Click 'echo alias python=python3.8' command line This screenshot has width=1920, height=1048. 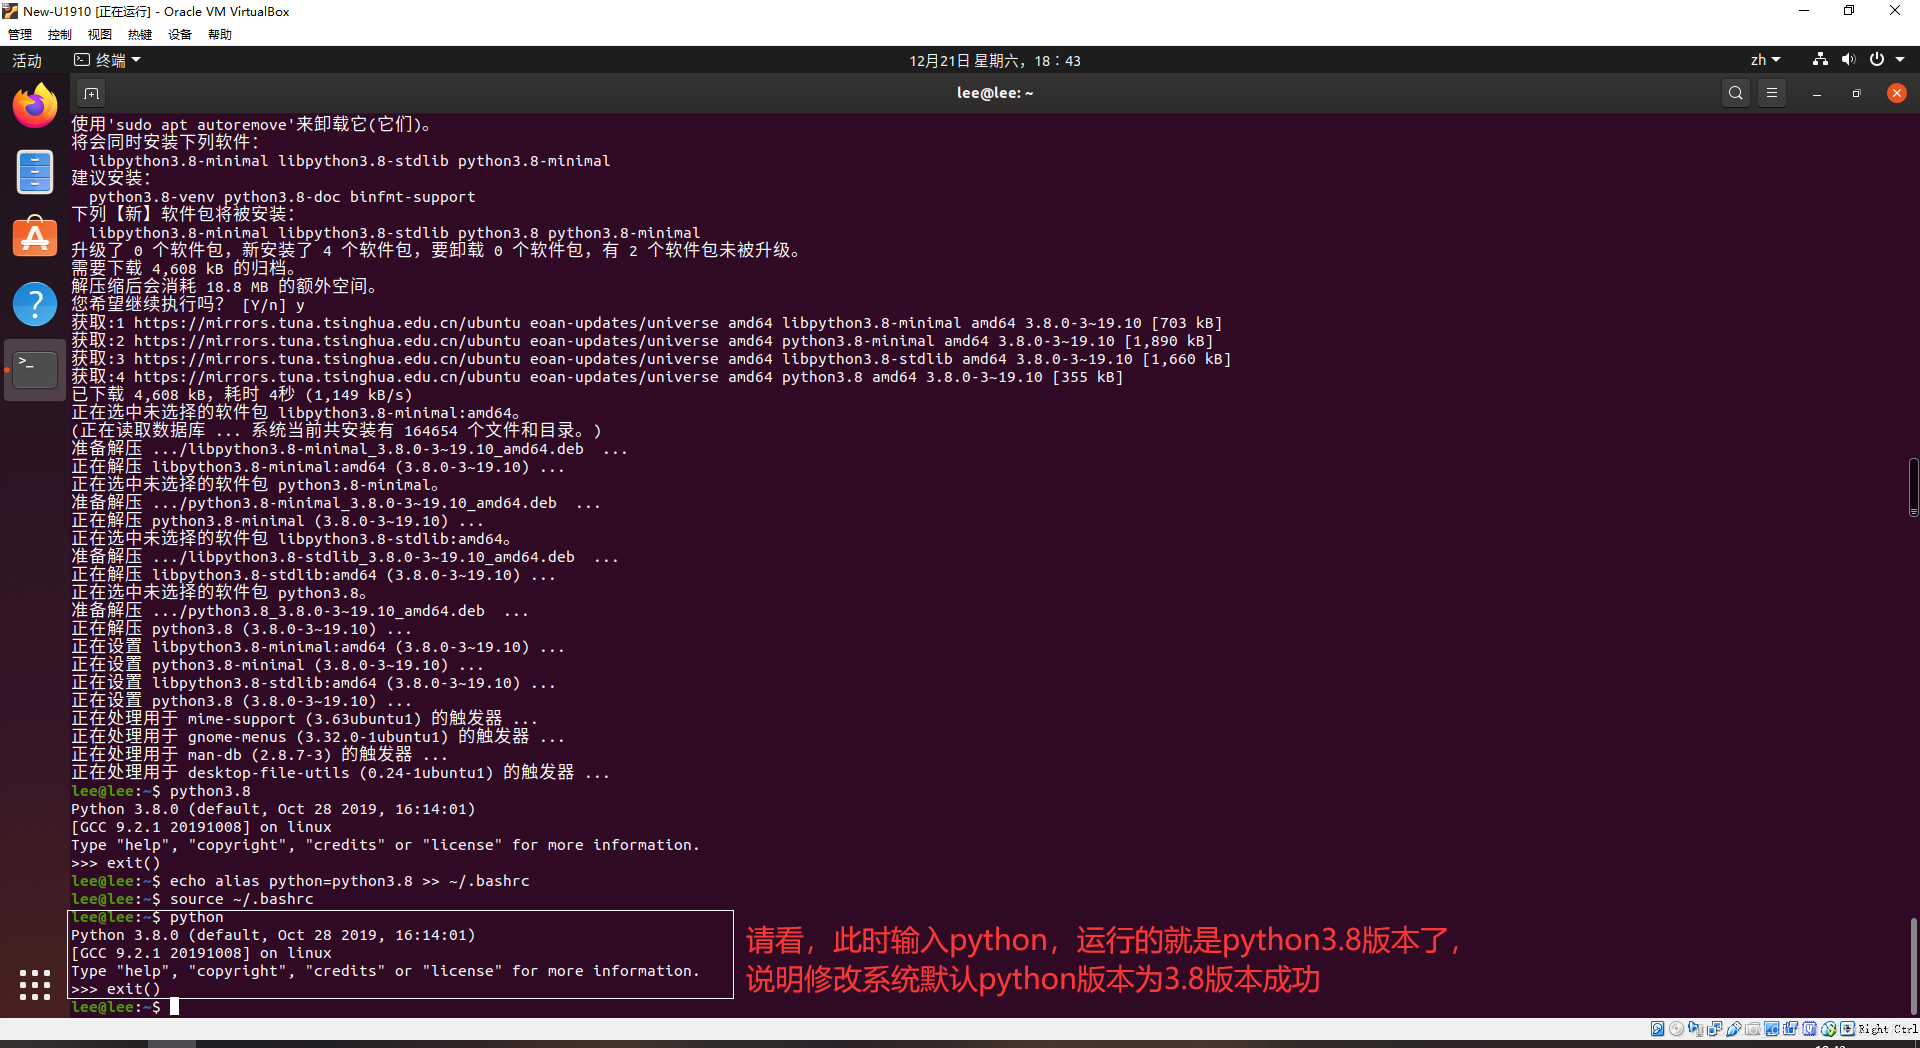click(x=300, y=881)
